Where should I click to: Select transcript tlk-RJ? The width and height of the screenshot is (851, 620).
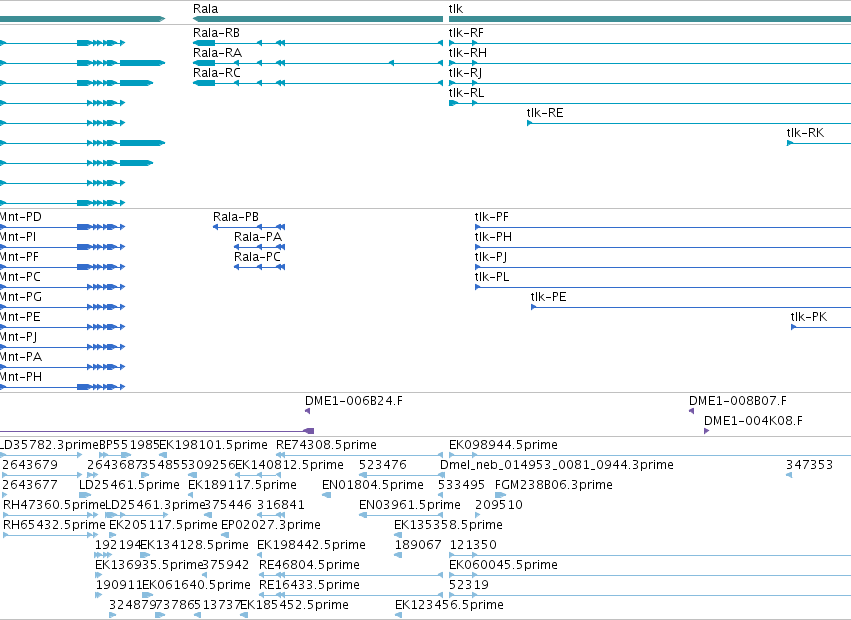pyautogui.click(x=465, y=73)
